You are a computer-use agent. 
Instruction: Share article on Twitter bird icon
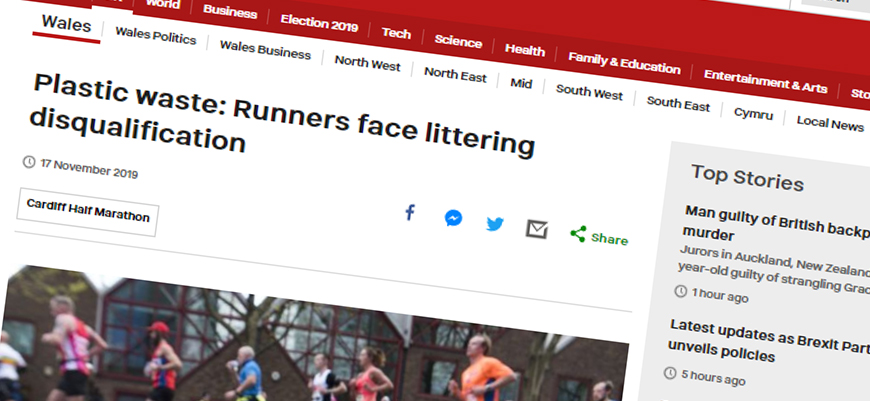(495, 224)
